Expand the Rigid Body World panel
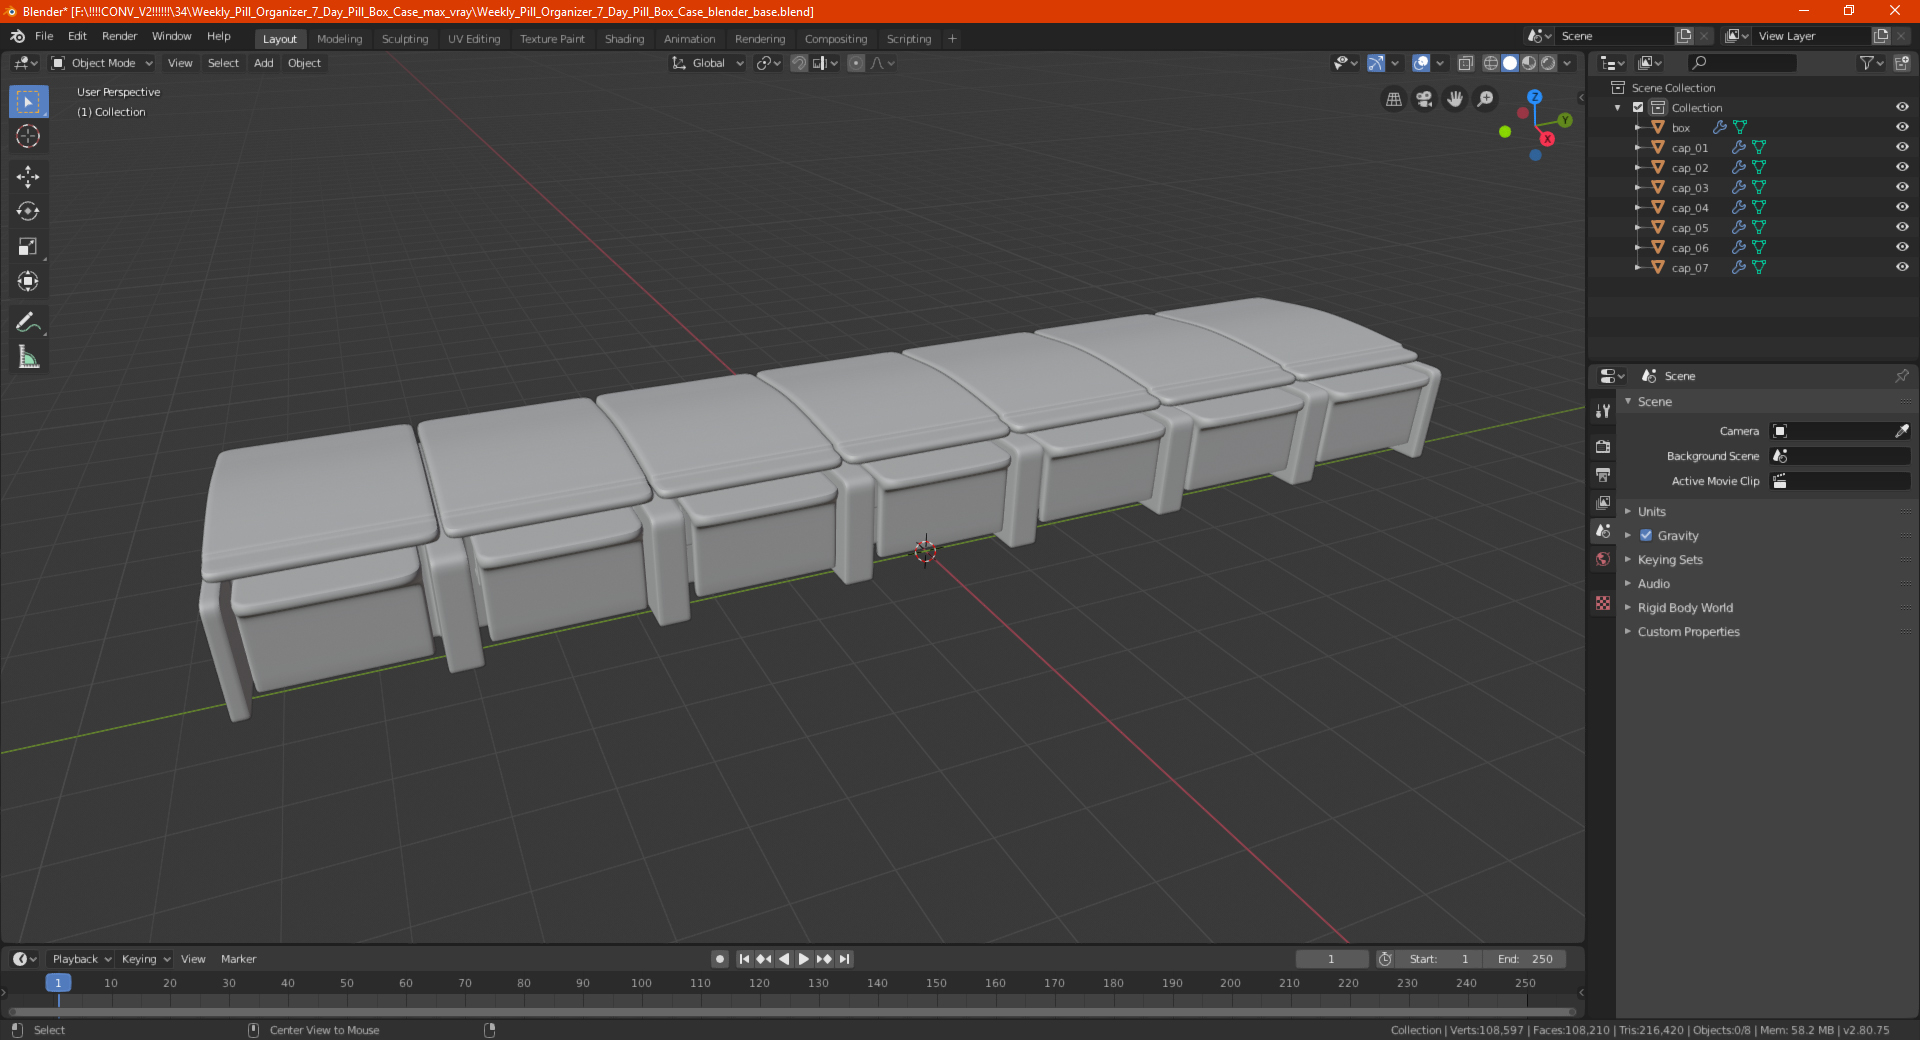 pos(1685,607)
